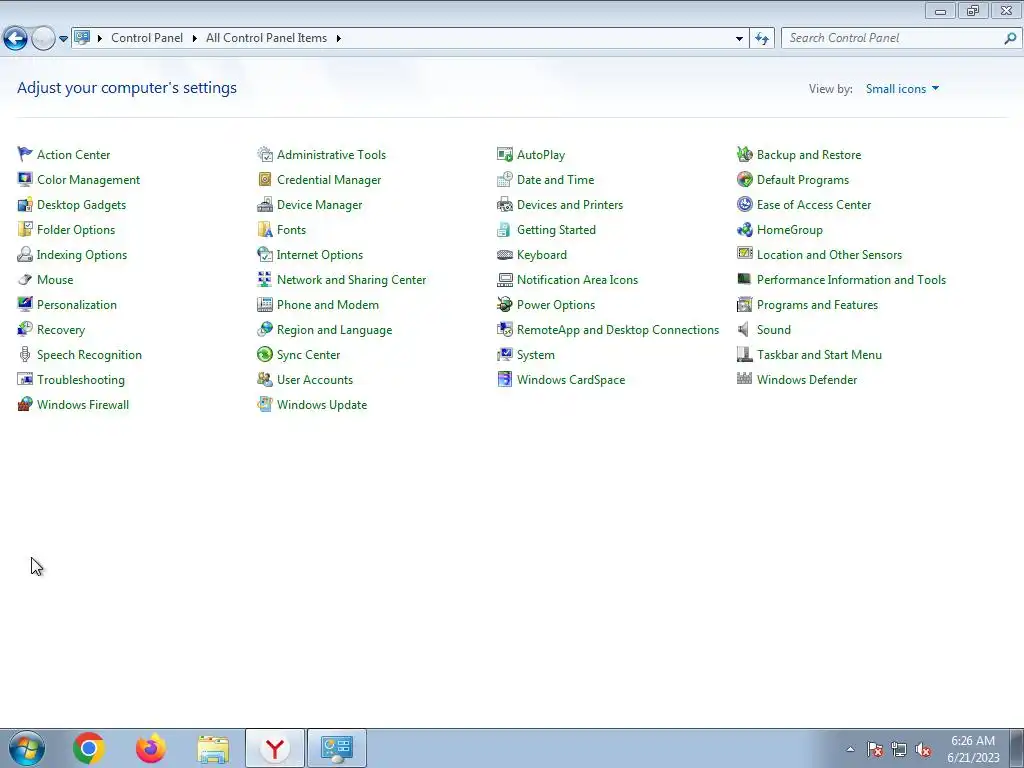Open the address bar history dropdown arrow
Viewport: 1024px width, 768px height.
click(x=739, y=38)
